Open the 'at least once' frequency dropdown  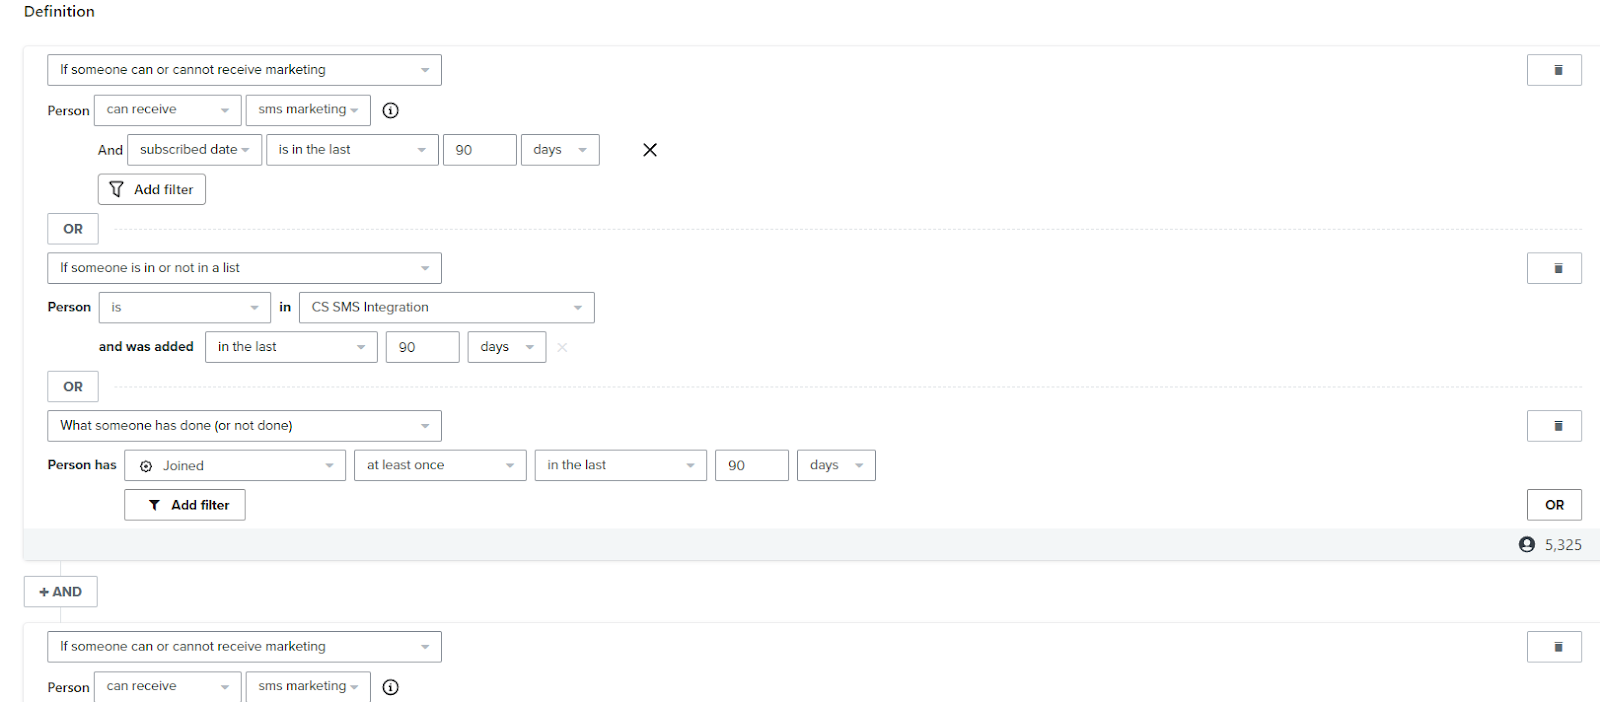(x=440, y=465)
